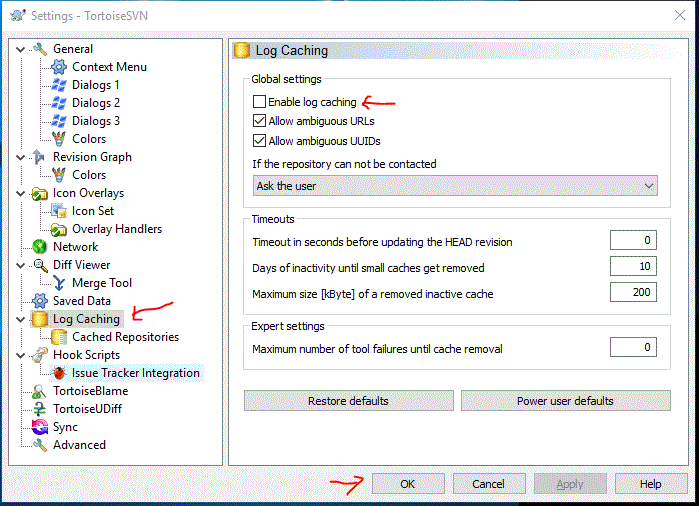699x506 pixels.
Task: Click the TortoiseBlame icon
Action: pyautogui.click(x=39, y=391)
